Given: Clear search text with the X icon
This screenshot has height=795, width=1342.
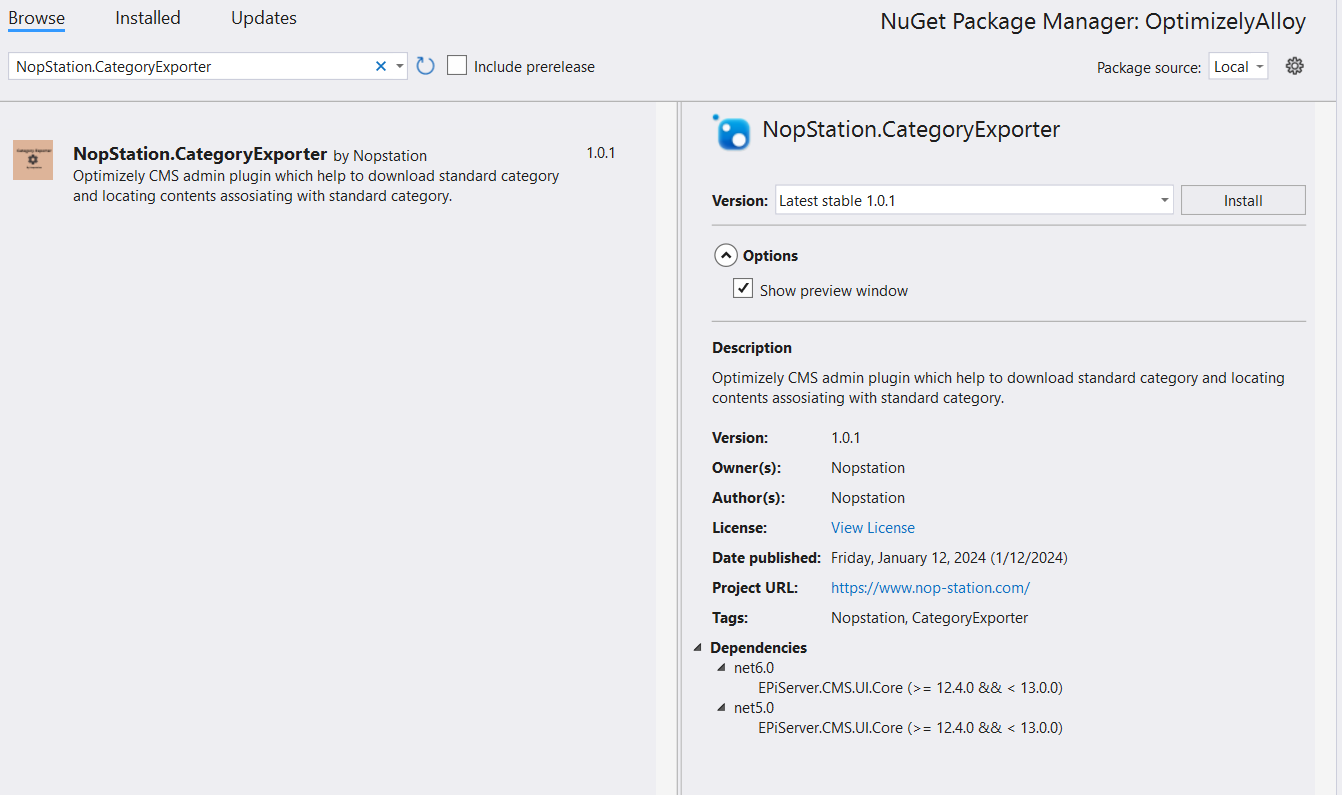Looking at the screenshot, I should pyautogui.click(x=380, y=66).
